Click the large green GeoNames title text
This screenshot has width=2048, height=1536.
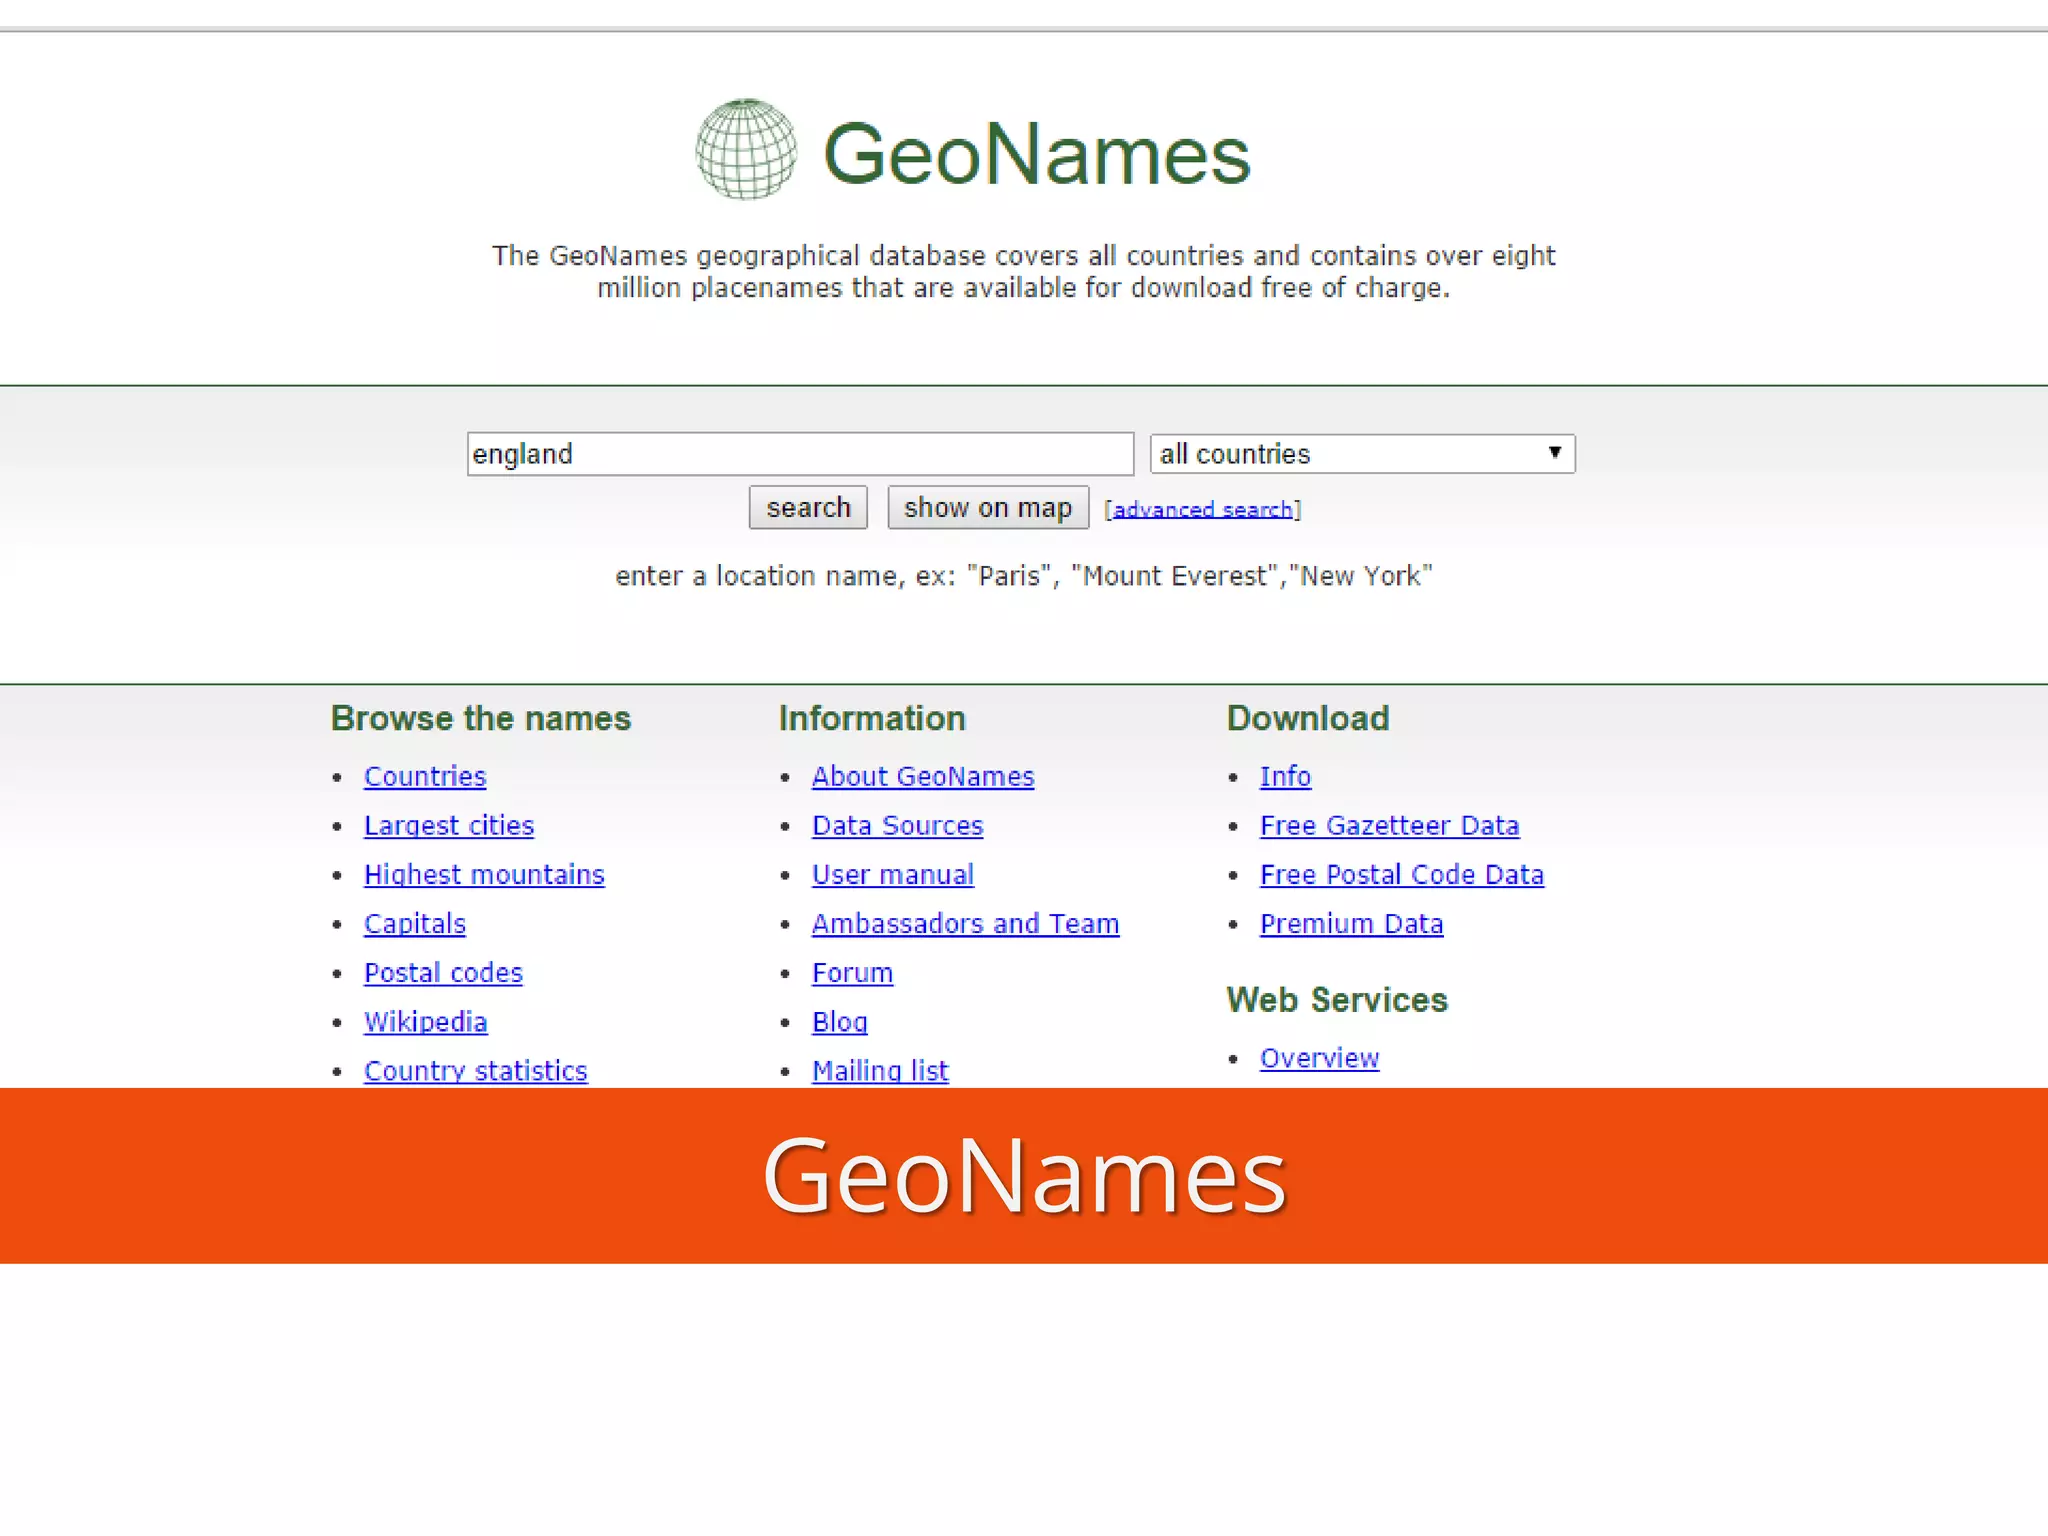click(1037, 154)
